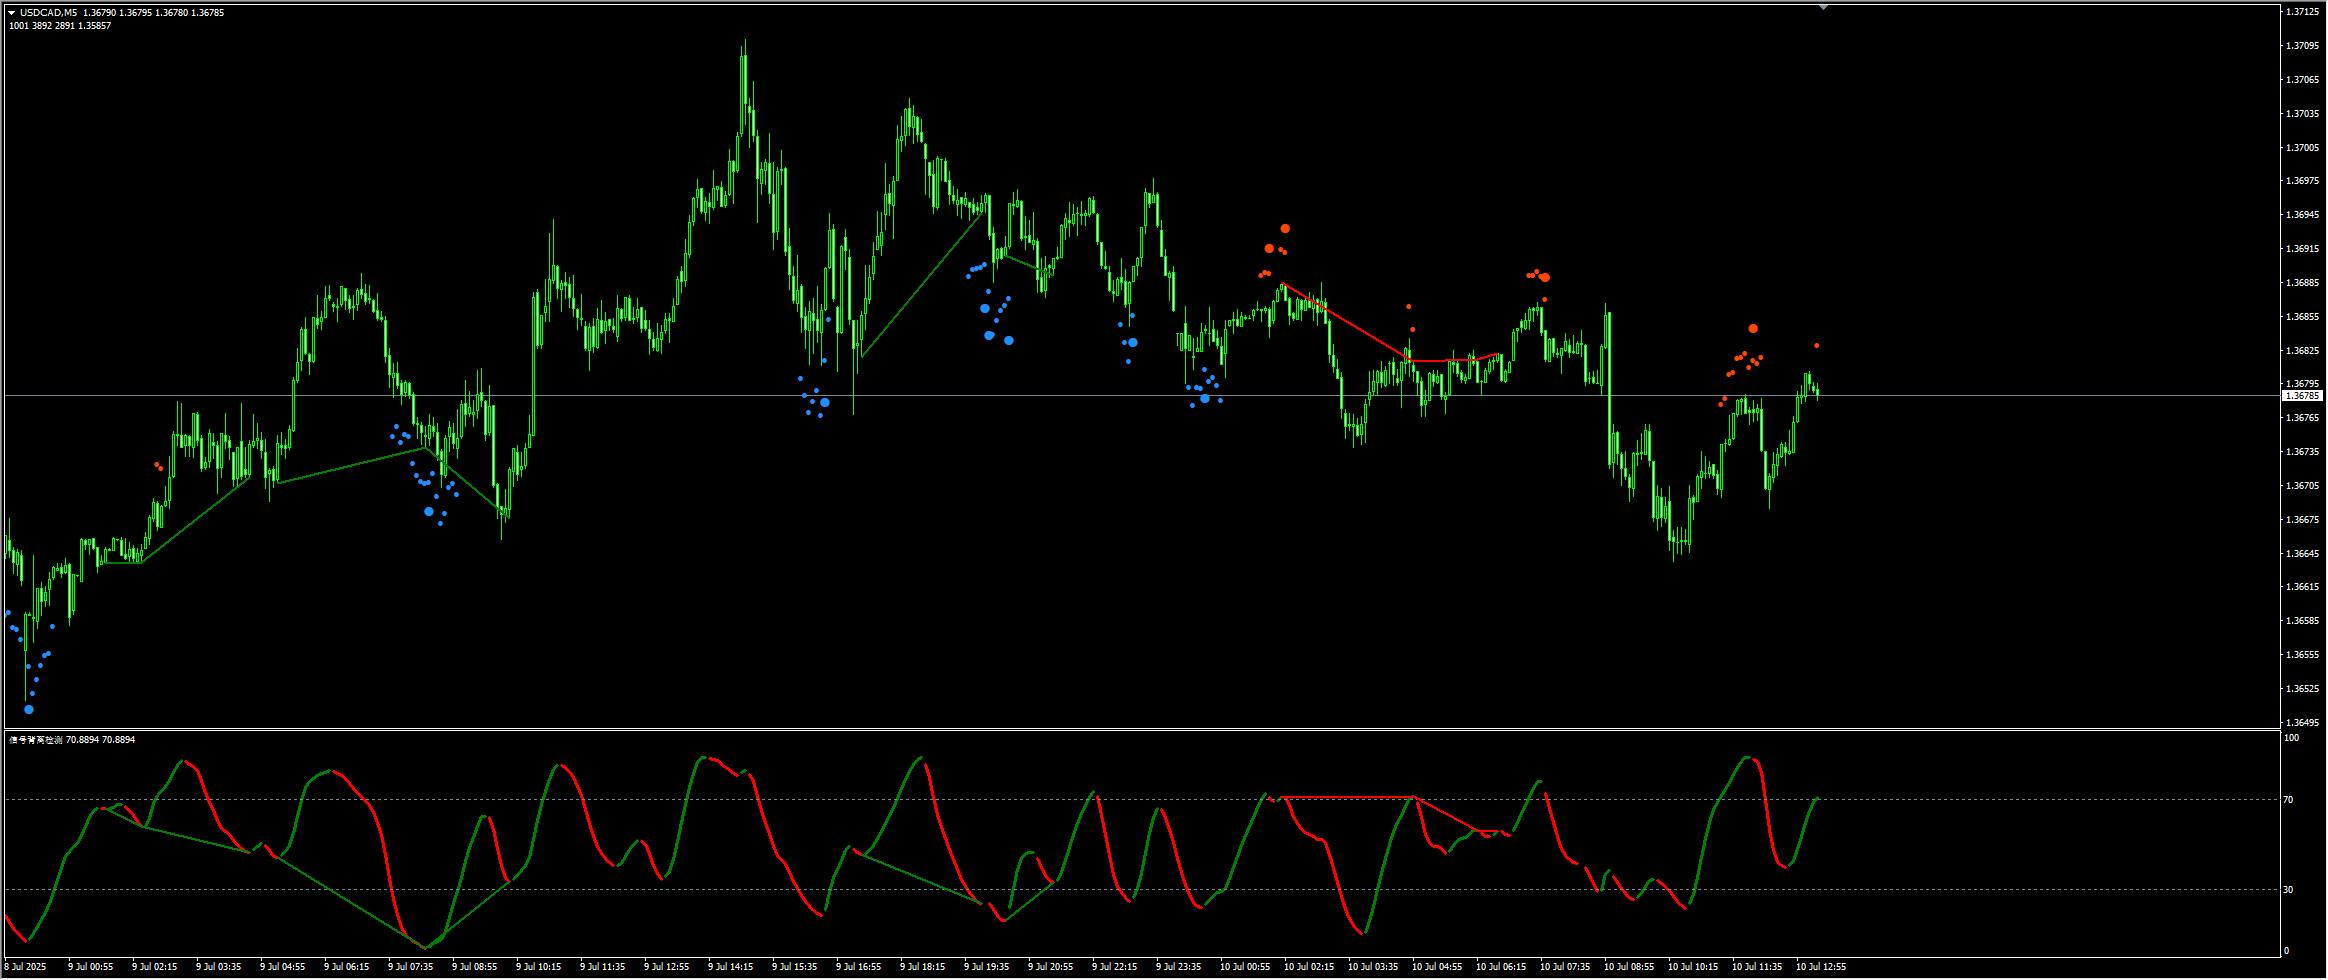The width and height of the screenshot is (2328, 980).
Task: Click the 1.36495 price on the price axis
Action: pos(2302,722)
